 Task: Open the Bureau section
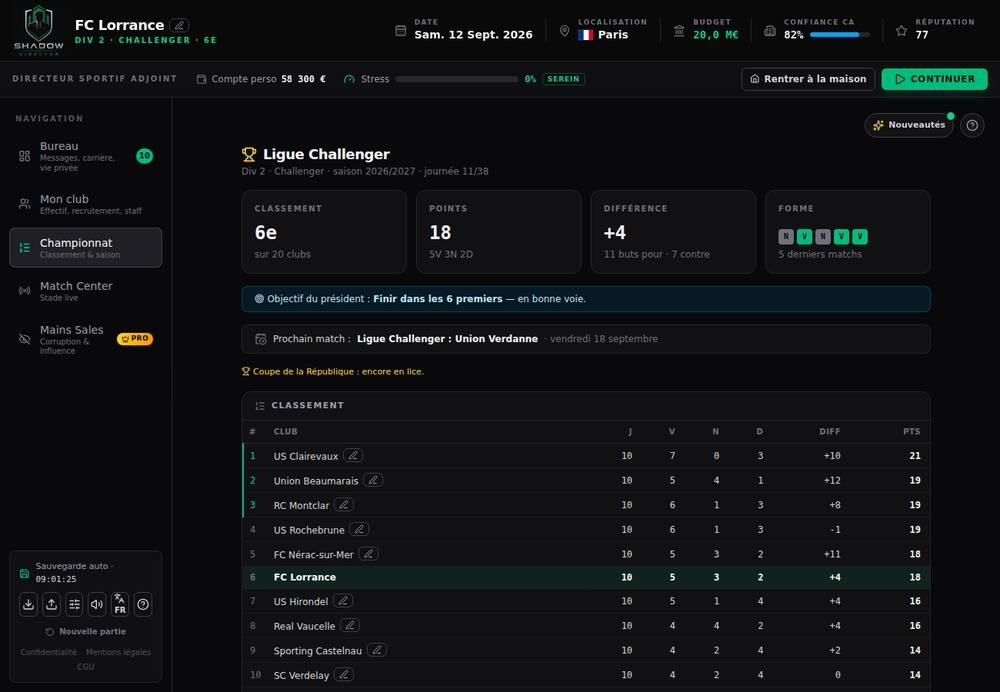[x=85, y=156]
